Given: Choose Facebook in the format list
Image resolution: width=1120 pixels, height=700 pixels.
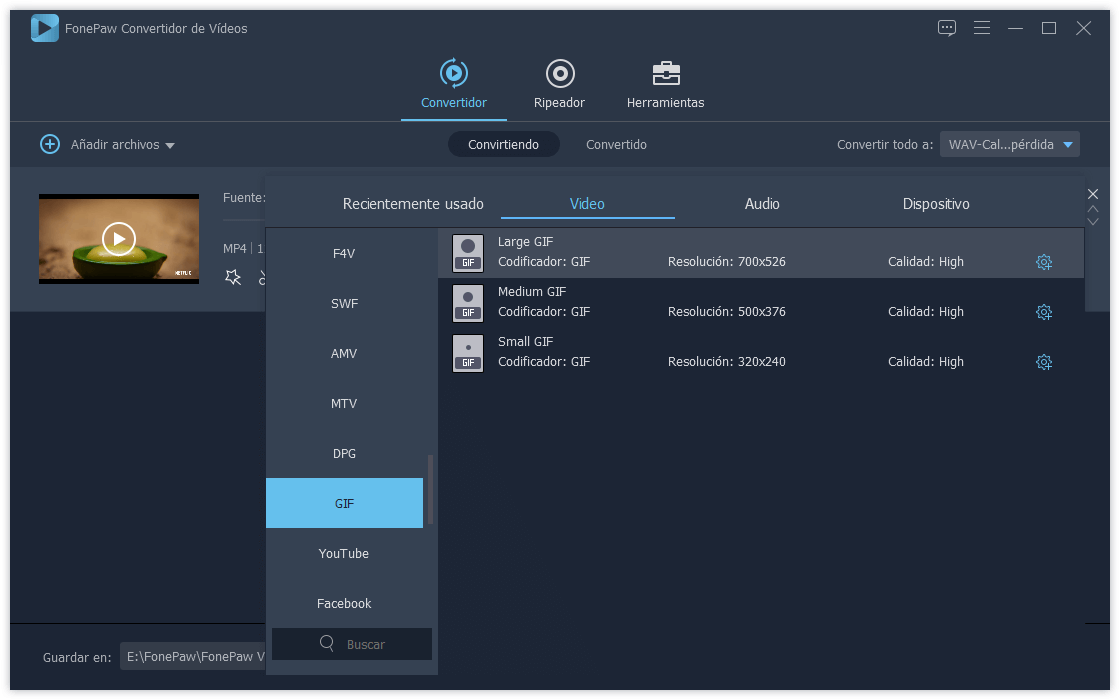Looking at the screenshot, I should point(344,604).
